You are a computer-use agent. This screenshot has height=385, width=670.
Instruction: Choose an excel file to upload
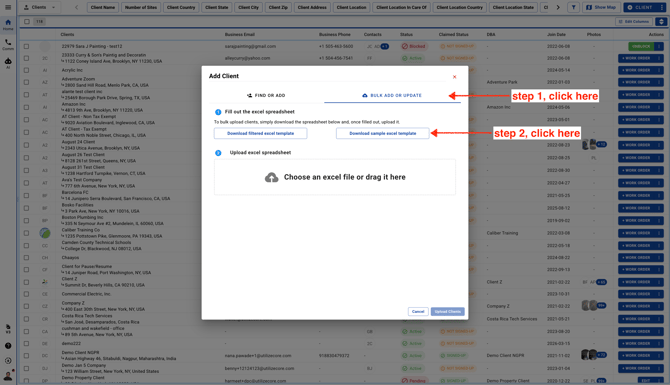pyautogui.click(x=335, y=177)
